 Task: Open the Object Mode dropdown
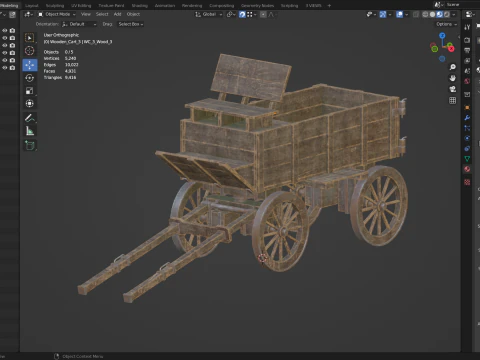57,14
